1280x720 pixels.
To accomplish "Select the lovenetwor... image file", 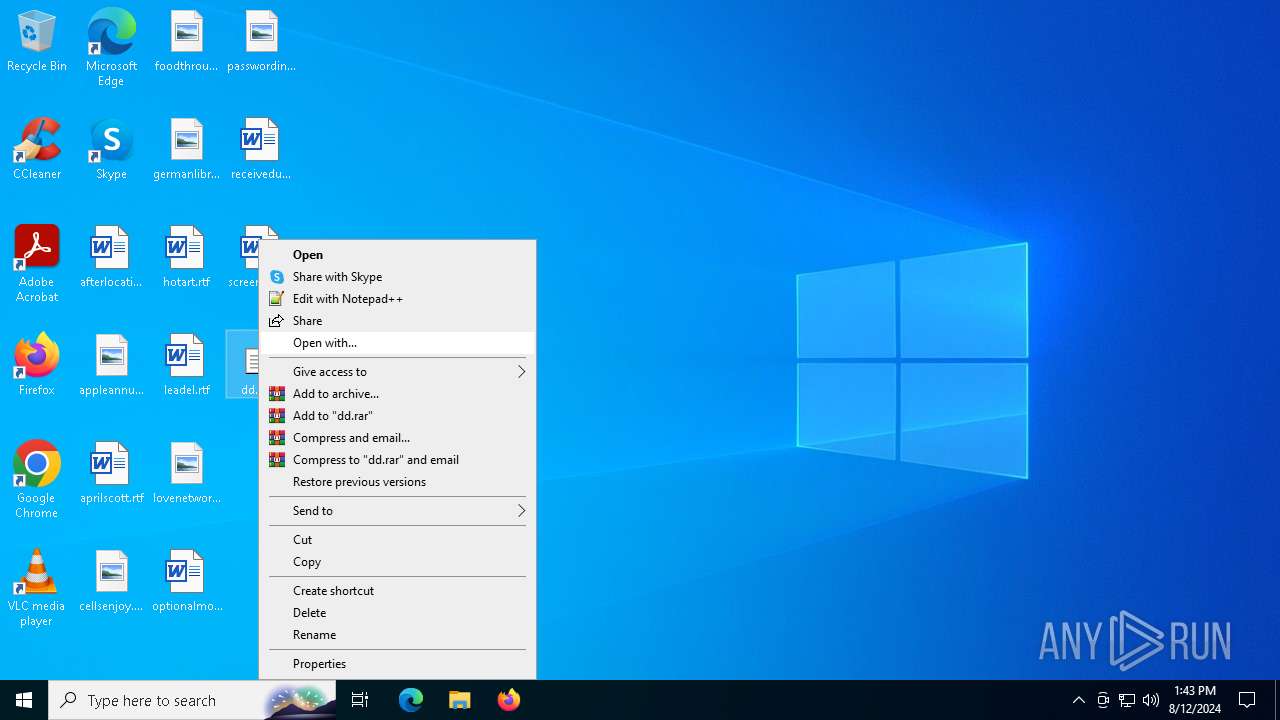I will point(186,473).
